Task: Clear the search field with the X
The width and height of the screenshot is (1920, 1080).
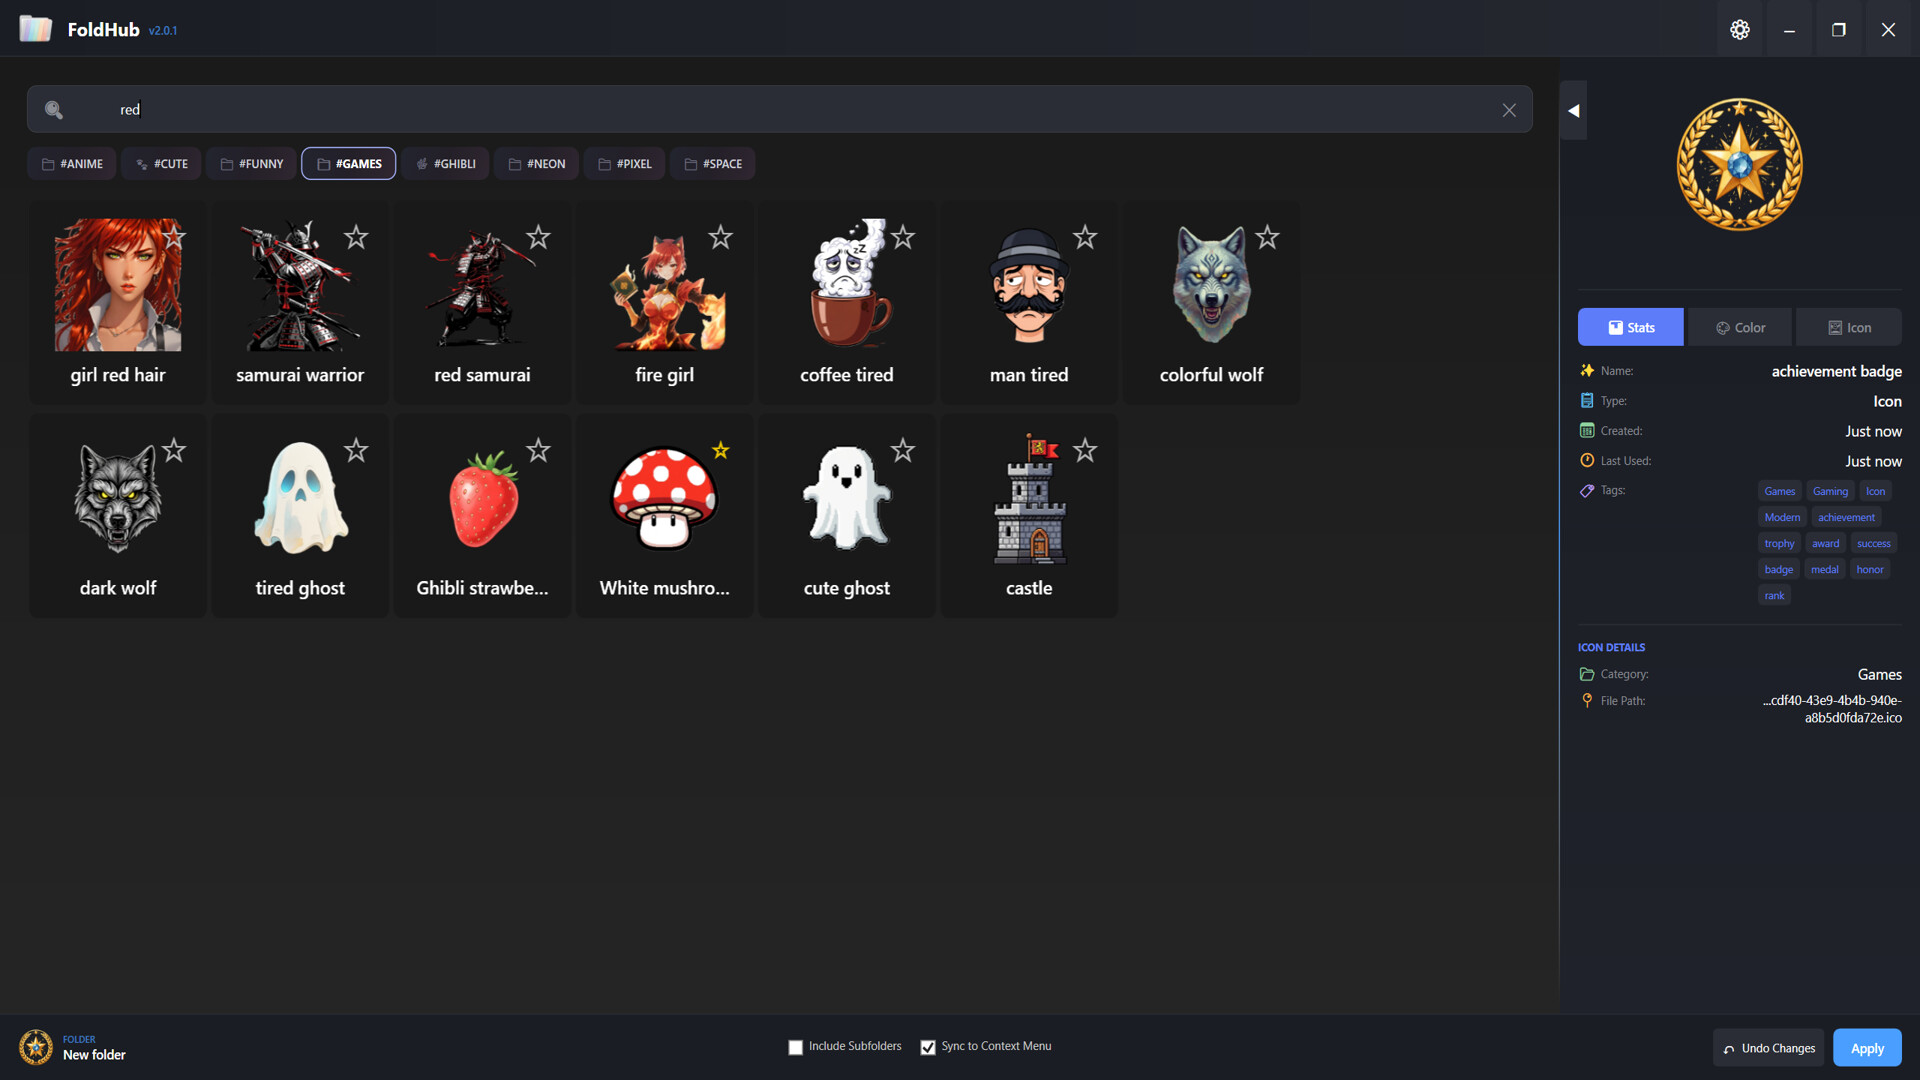Action: (1509, 110)
